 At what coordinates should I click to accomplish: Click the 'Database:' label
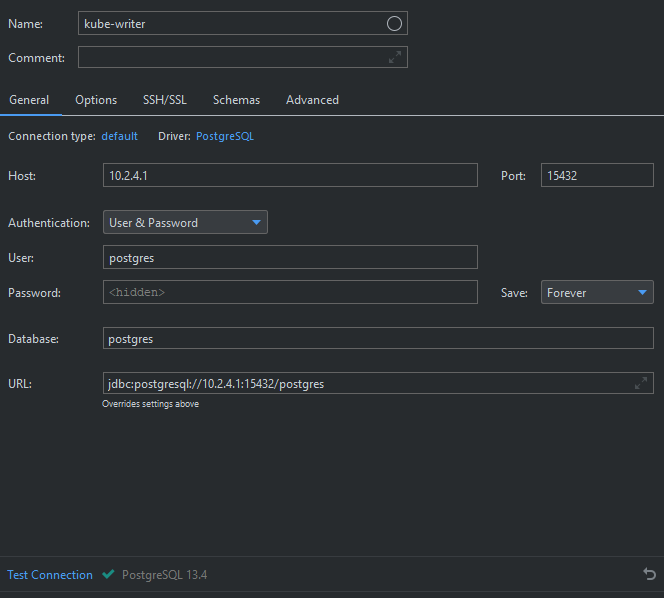click(x=33, y=339)
